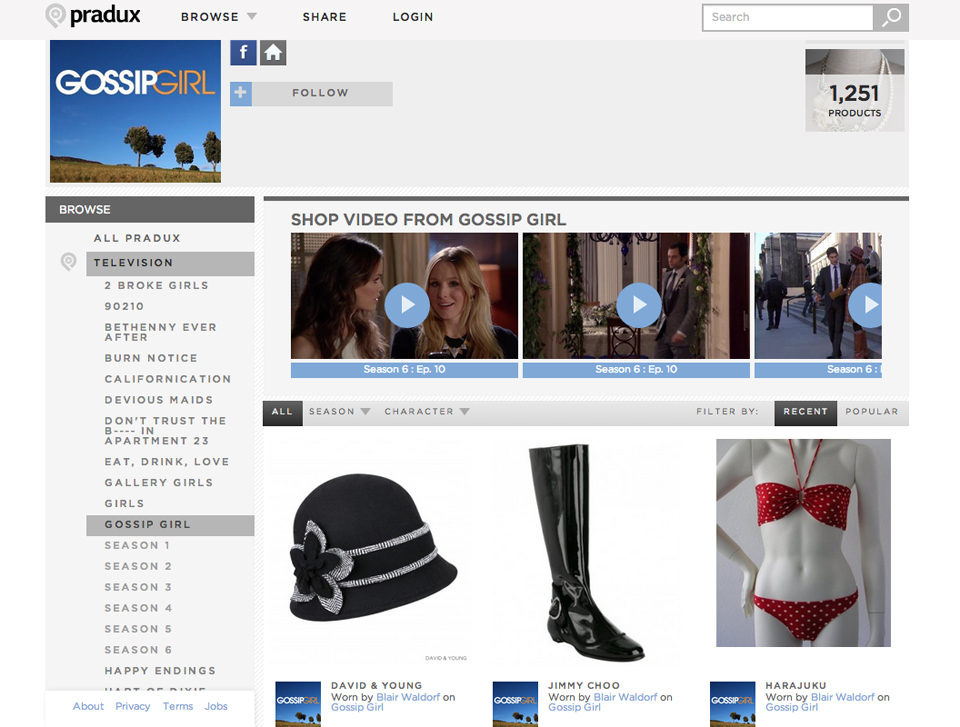
Task: Click Blair Waldorf link under Jimmy Choo
Action: [625, 697]
